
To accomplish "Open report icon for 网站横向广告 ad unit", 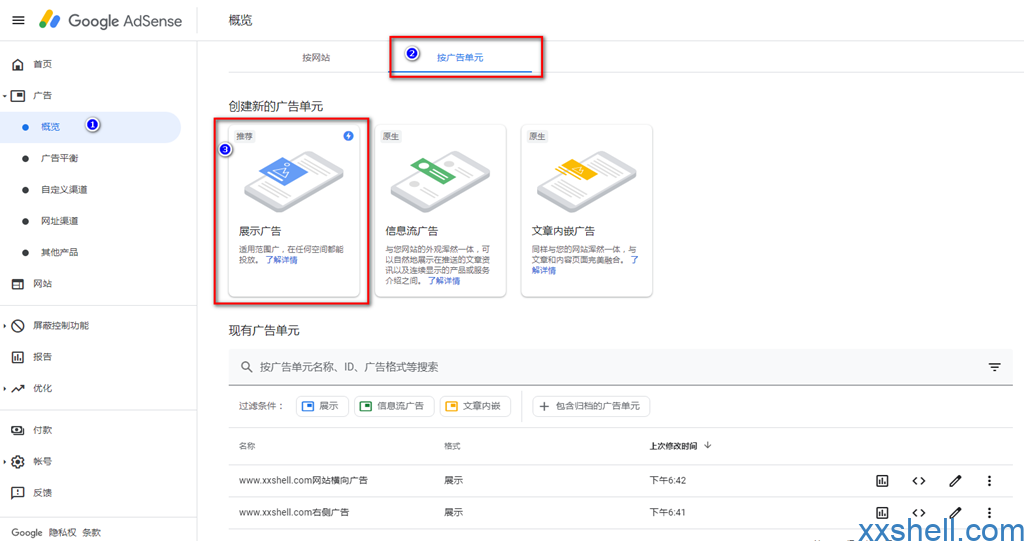I will pos(882,481).
